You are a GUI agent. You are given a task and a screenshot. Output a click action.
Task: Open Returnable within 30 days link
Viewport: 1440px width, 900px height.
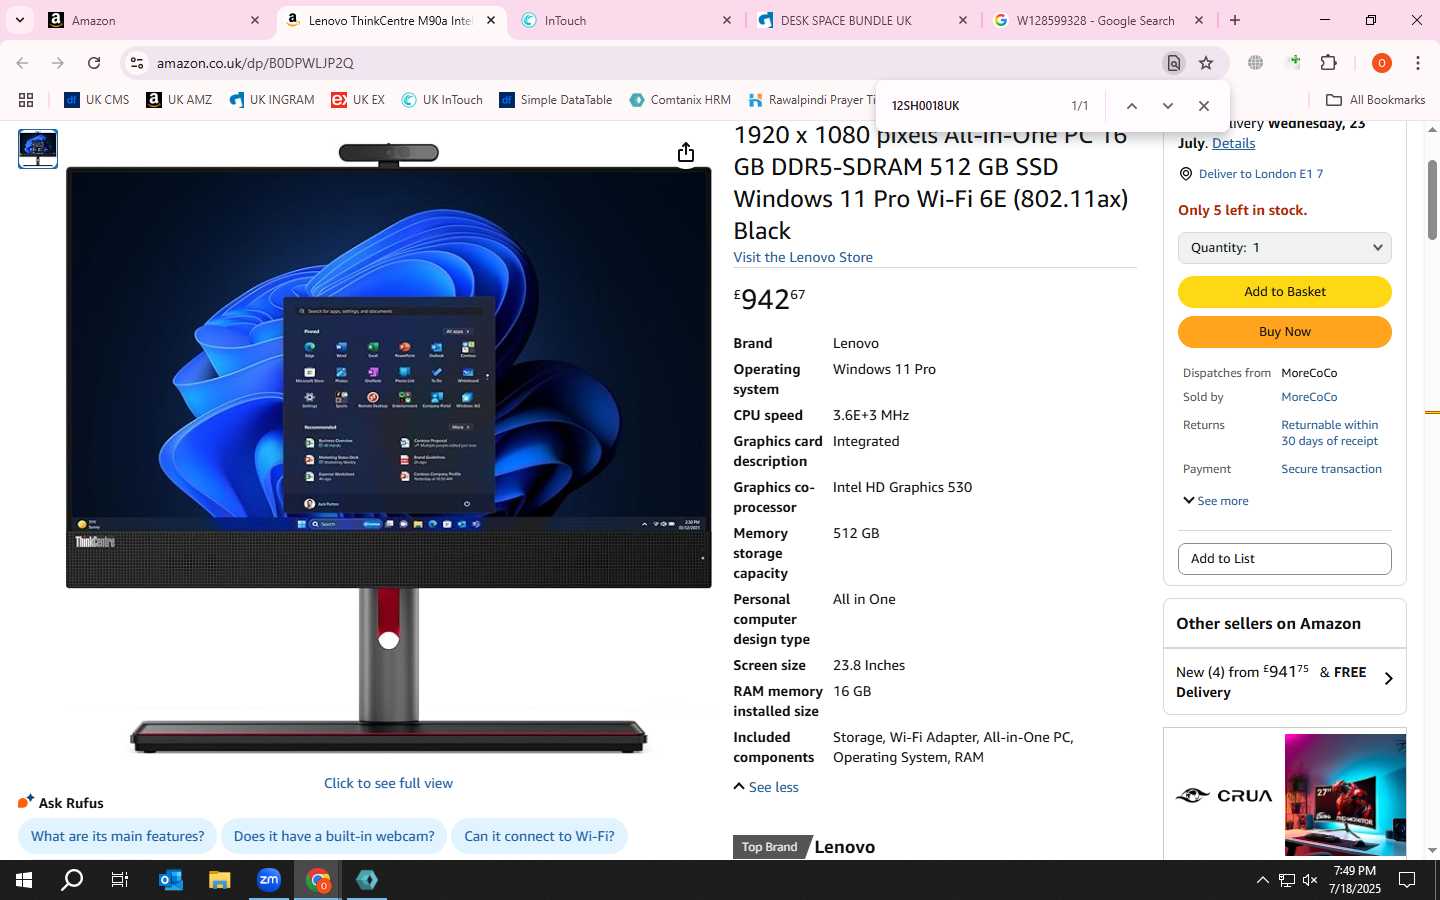click(1330, 433)
